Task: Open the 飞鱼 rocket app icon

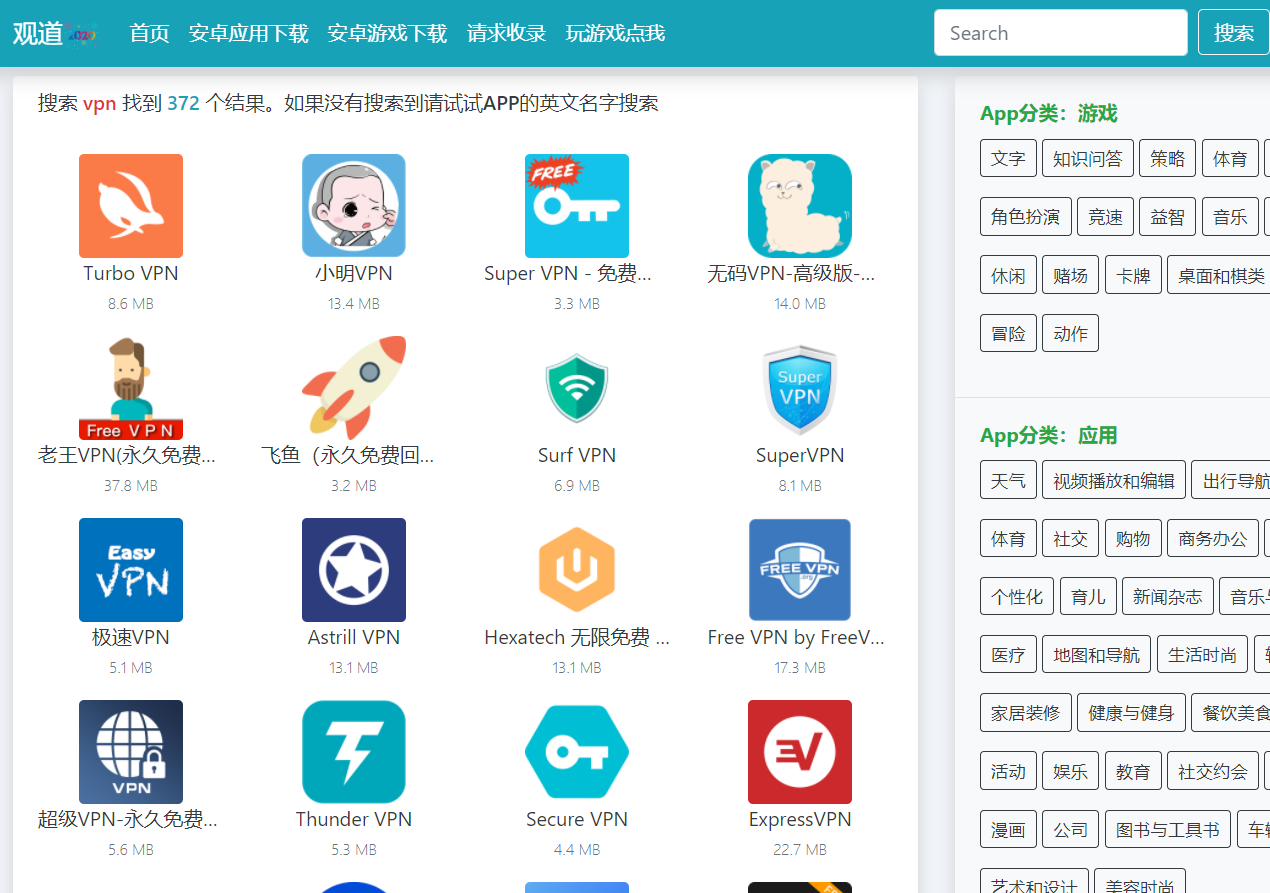Action: (x=354, y=388)
